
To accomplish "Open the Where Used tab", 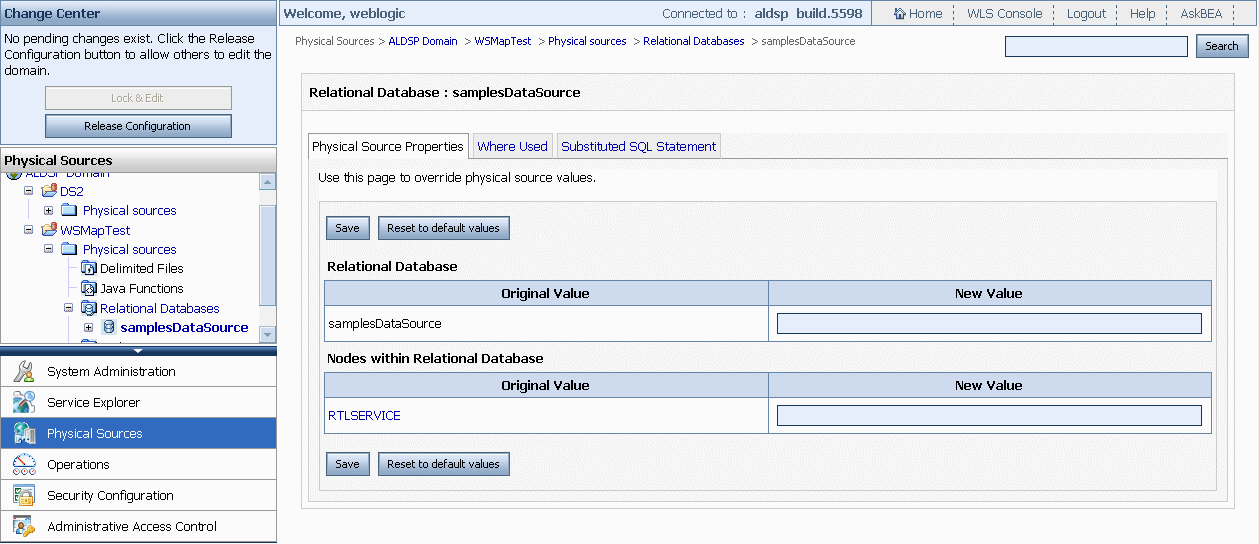I will pos(512,146).
